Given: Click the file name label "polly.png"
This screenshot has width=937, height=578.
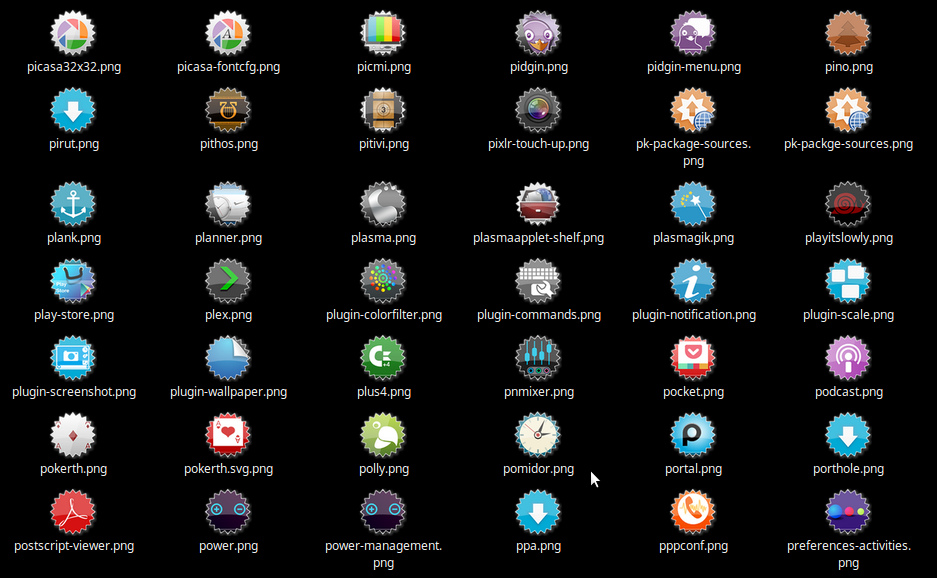Looking at the screenshot, I should pyautogui.click(x=384, y=469).
